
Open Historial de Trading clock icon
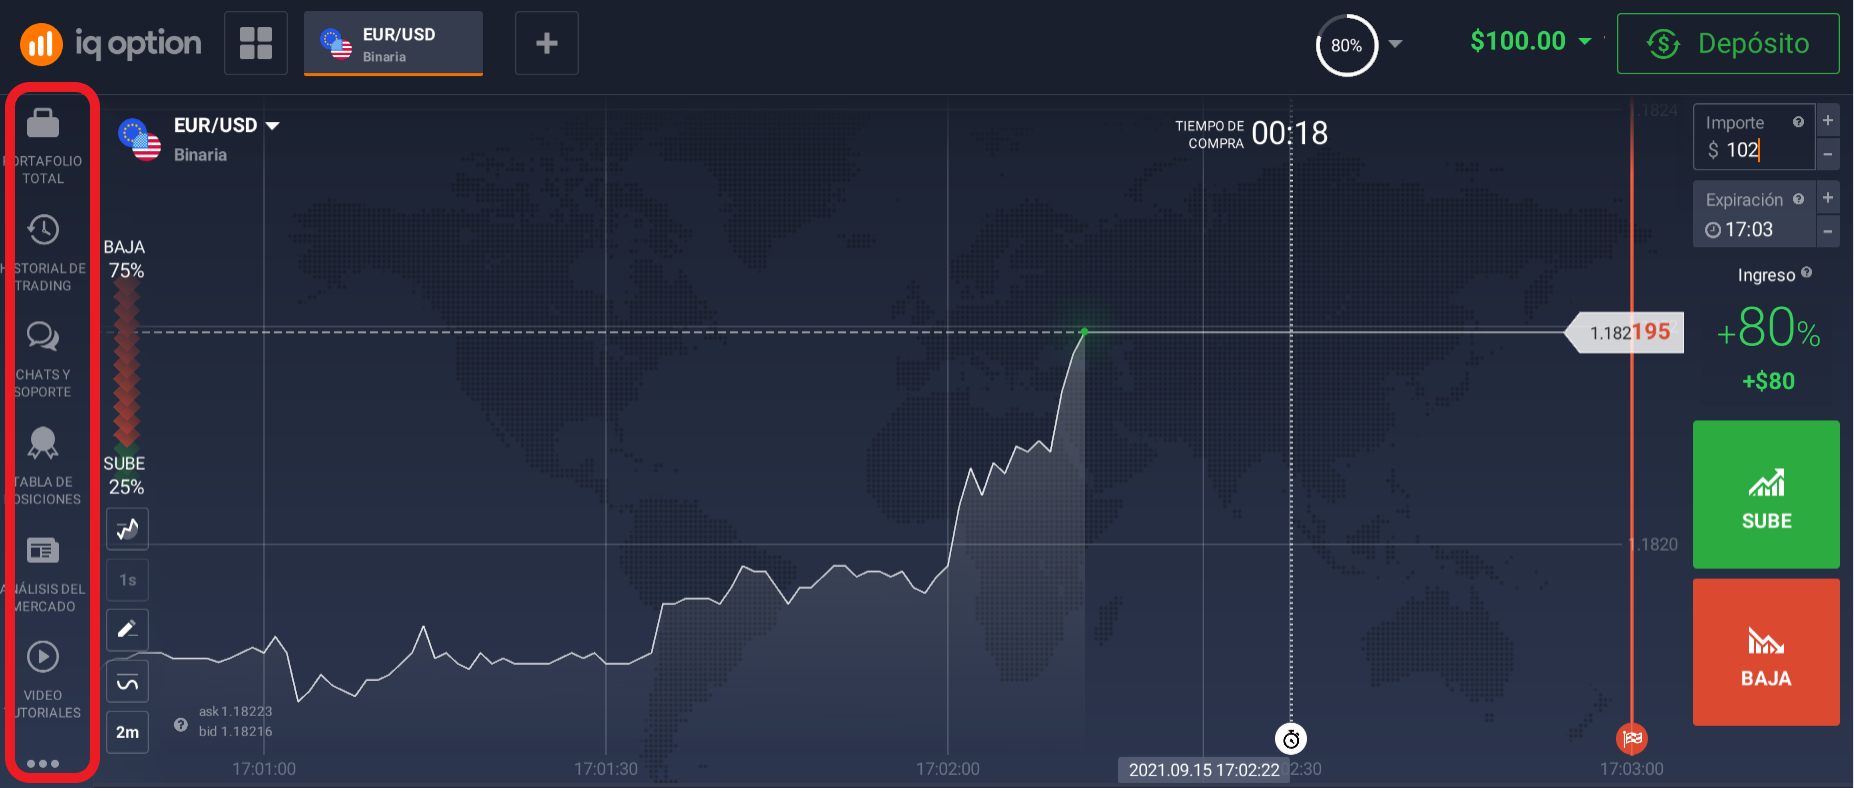[43, 230]
